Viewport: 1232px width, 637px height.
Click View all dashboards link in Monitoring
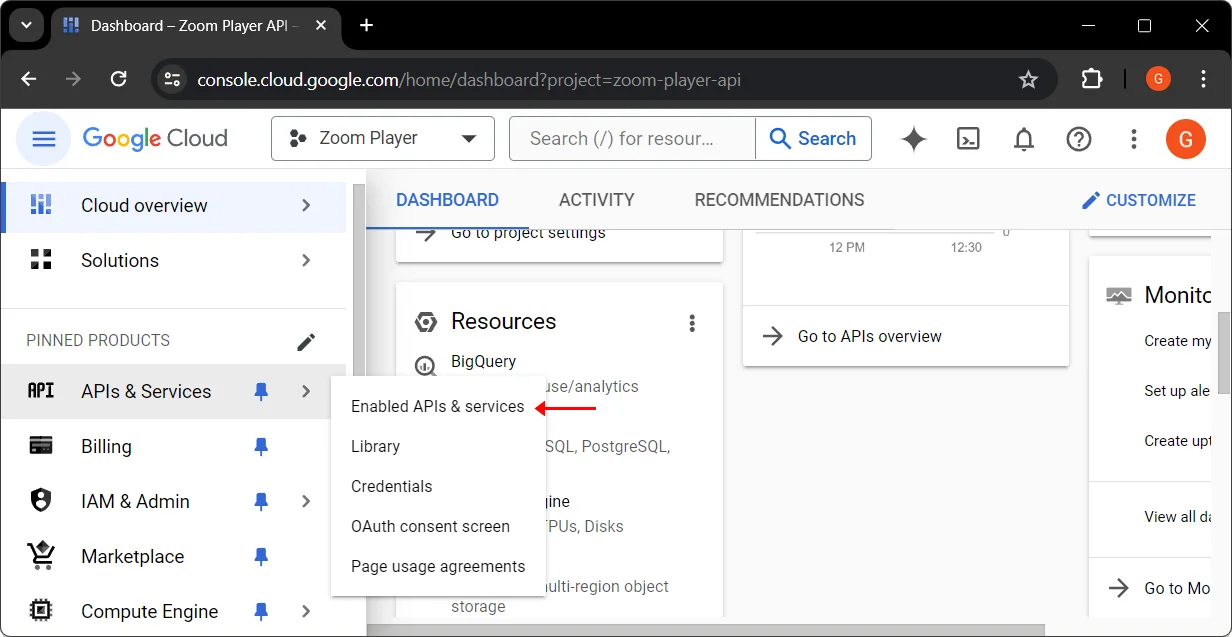click(x=1178, y=517)
